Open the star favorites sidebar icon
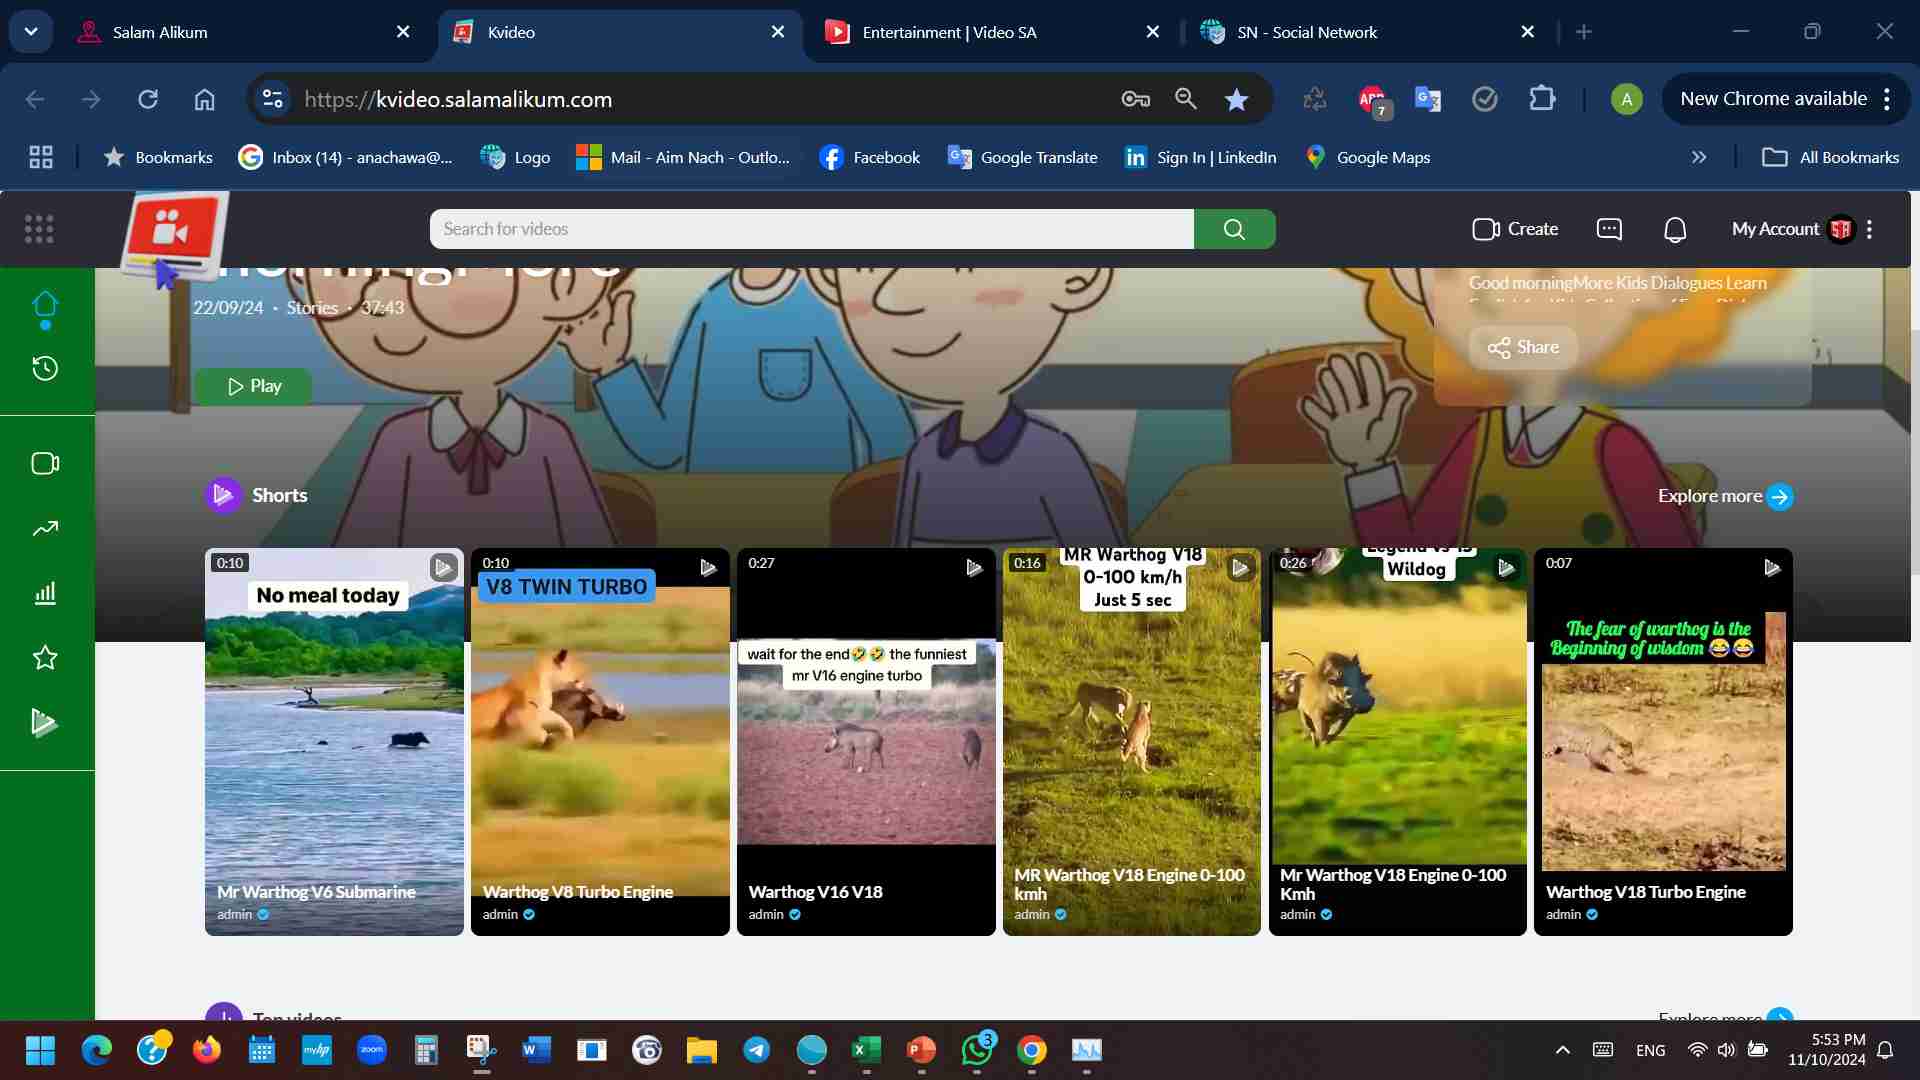The image size is (1920, 1080). (x=45, y=657)
